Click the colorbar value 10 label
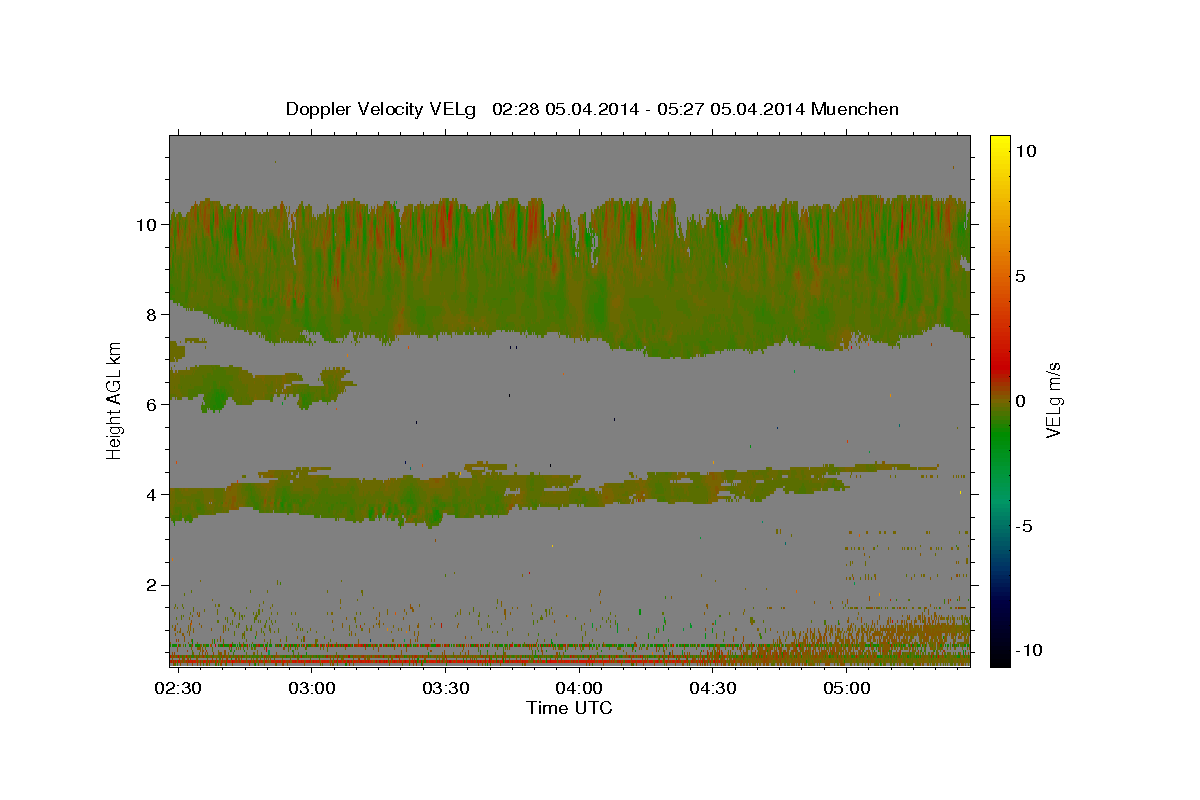The image size is (1200, 800). pyautogui.click(x=1025, y=151)
